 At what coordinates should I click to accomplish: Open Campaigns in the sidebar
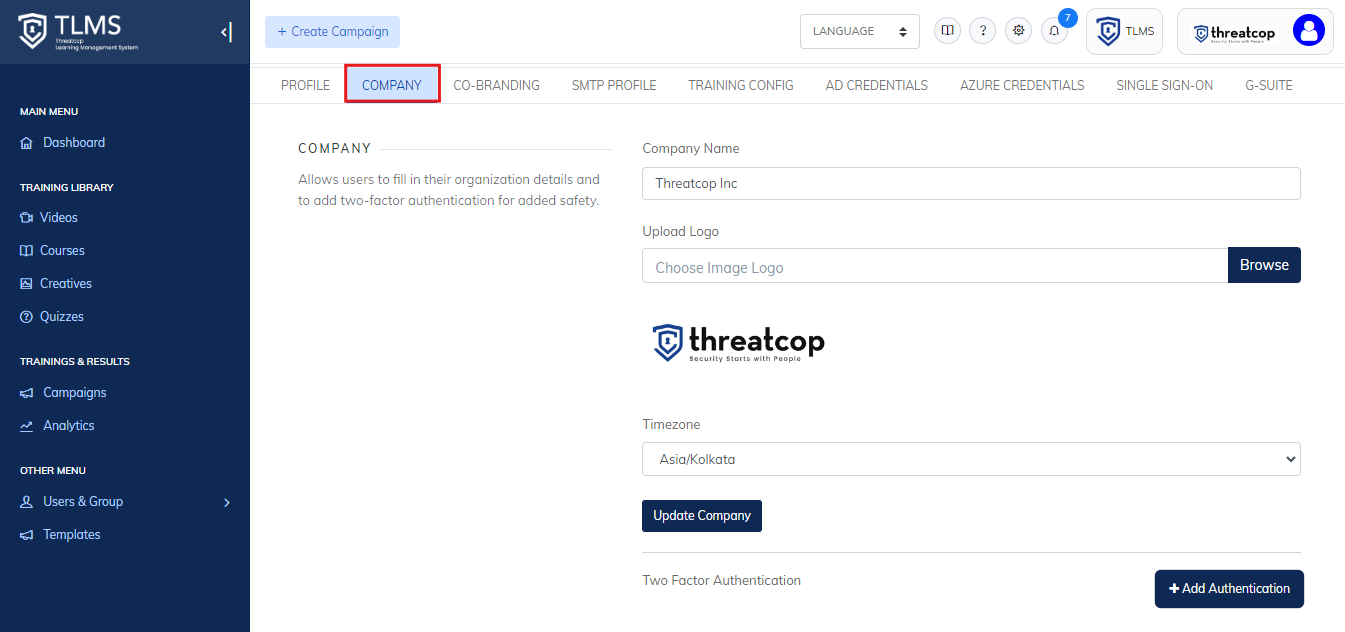point(75,393)
